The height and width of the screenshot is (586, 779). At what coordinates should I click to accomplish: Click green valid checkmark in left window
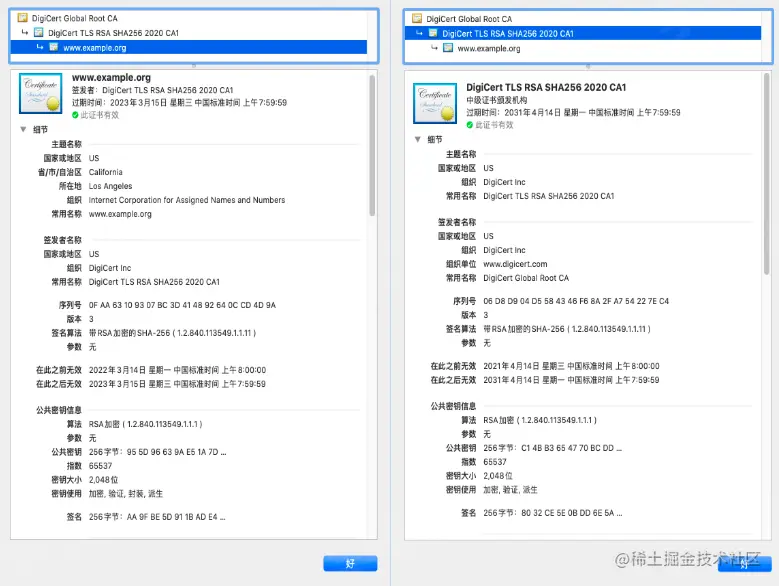[x=75, y=115]
